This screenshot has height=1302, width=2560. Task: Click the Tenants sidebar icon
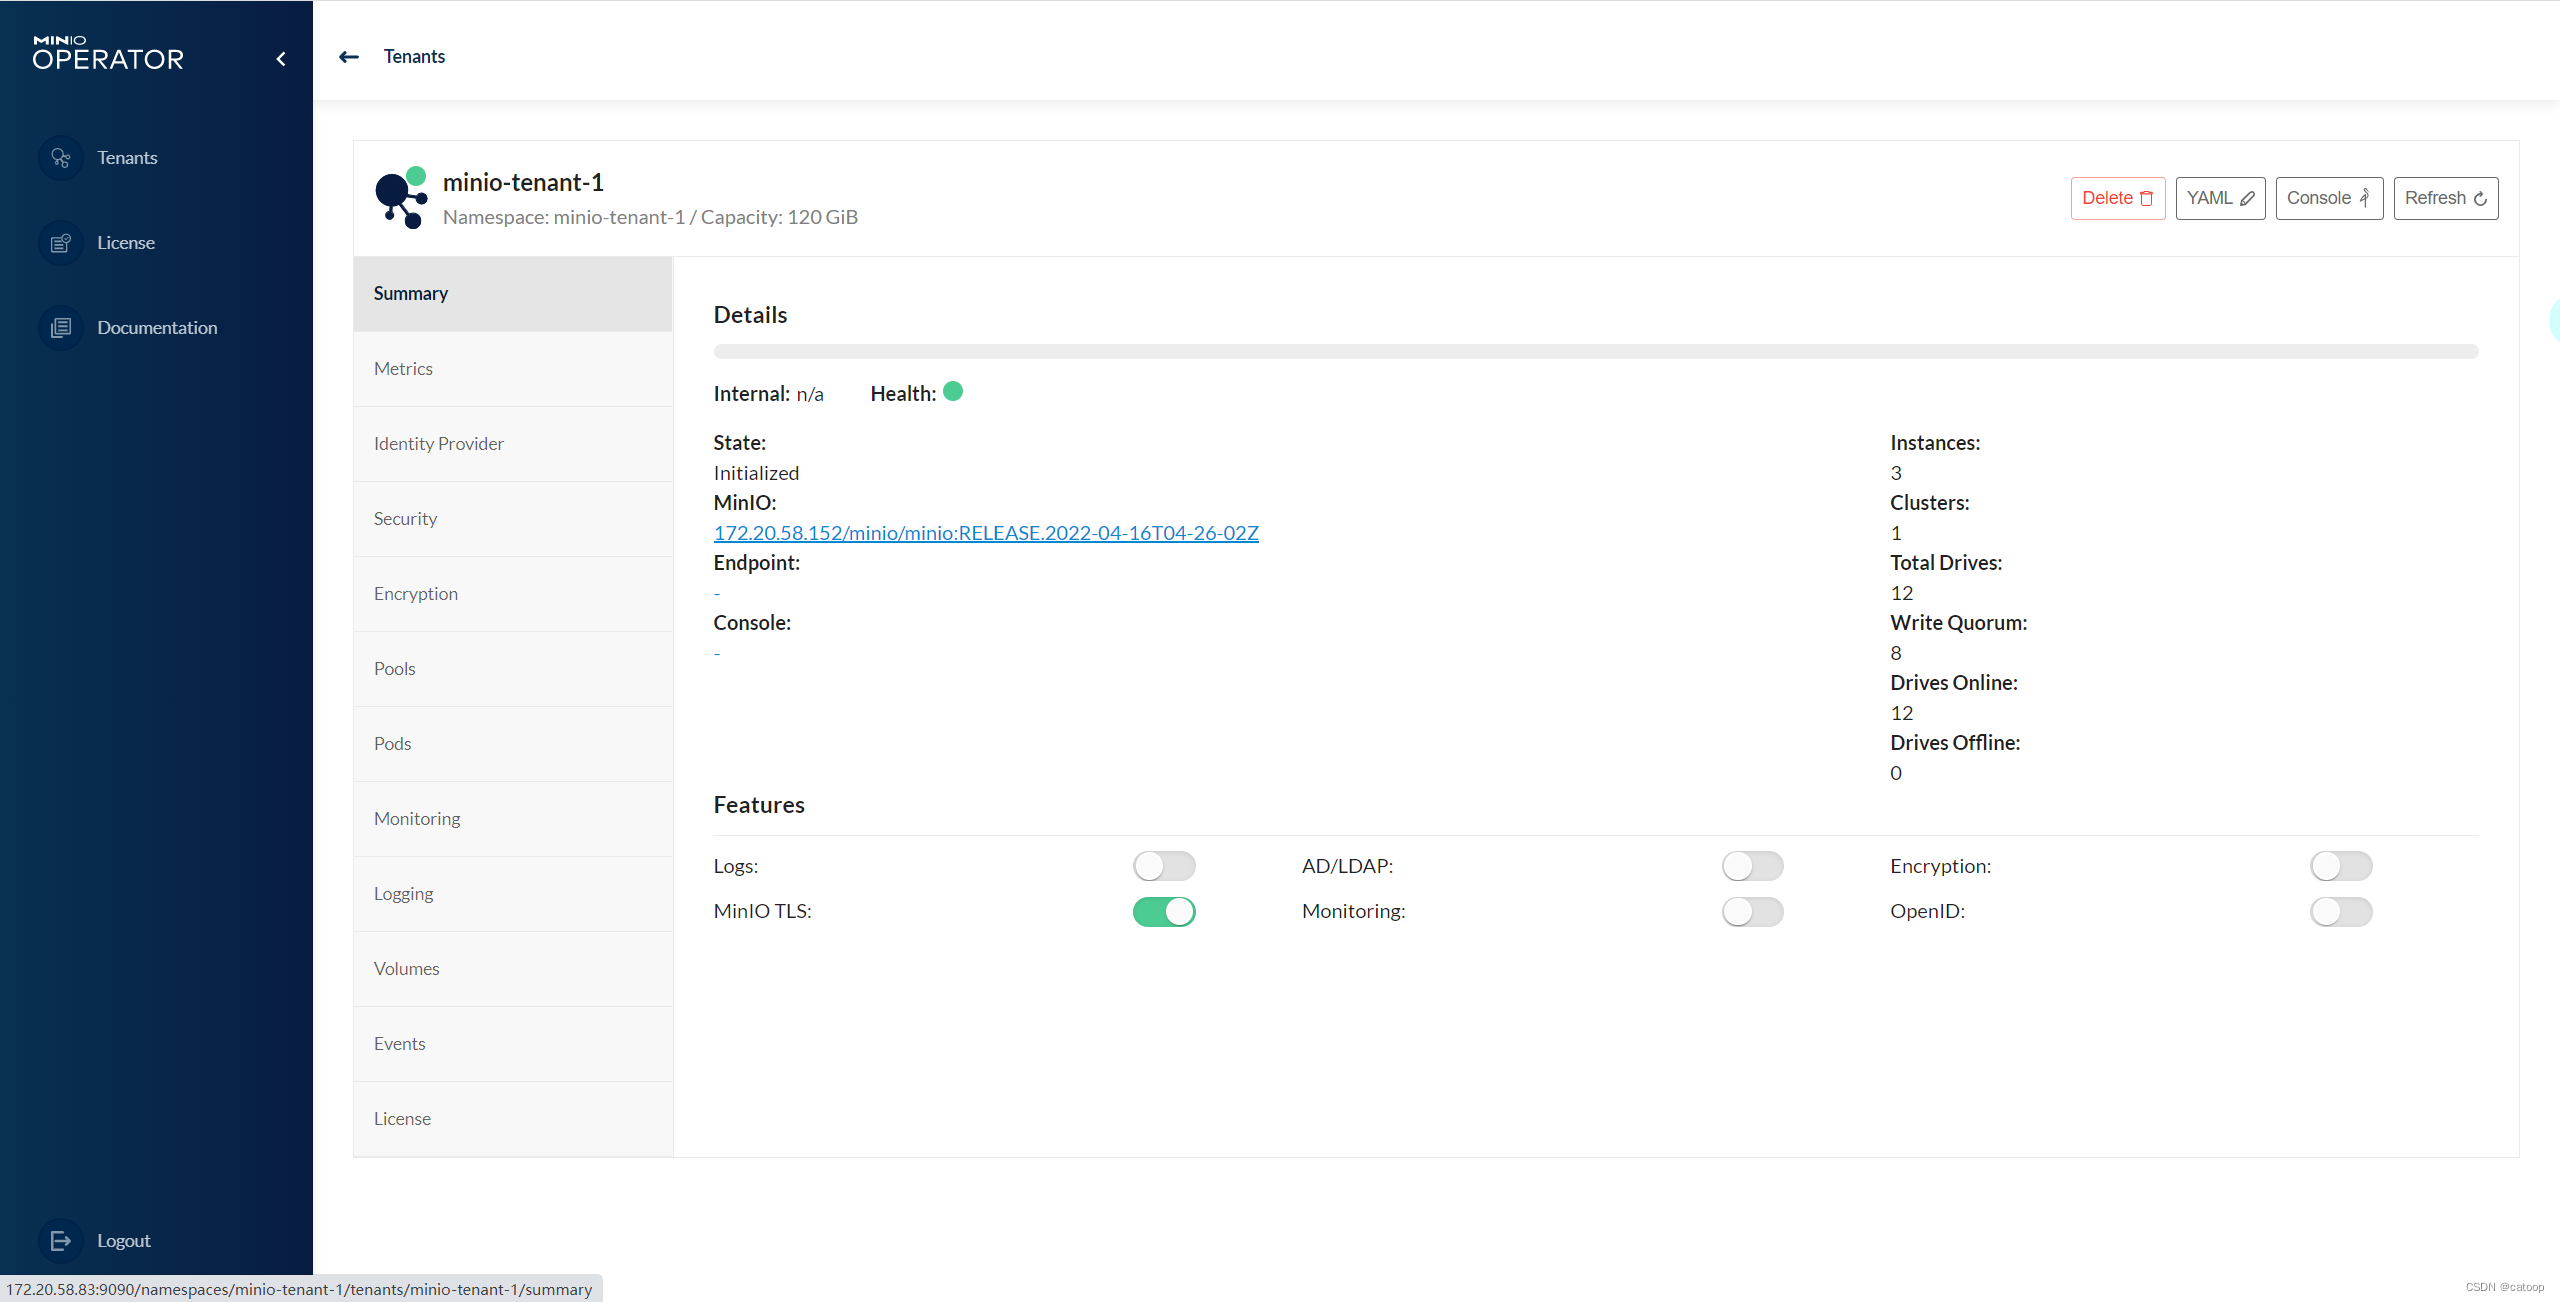coord(60,158)
